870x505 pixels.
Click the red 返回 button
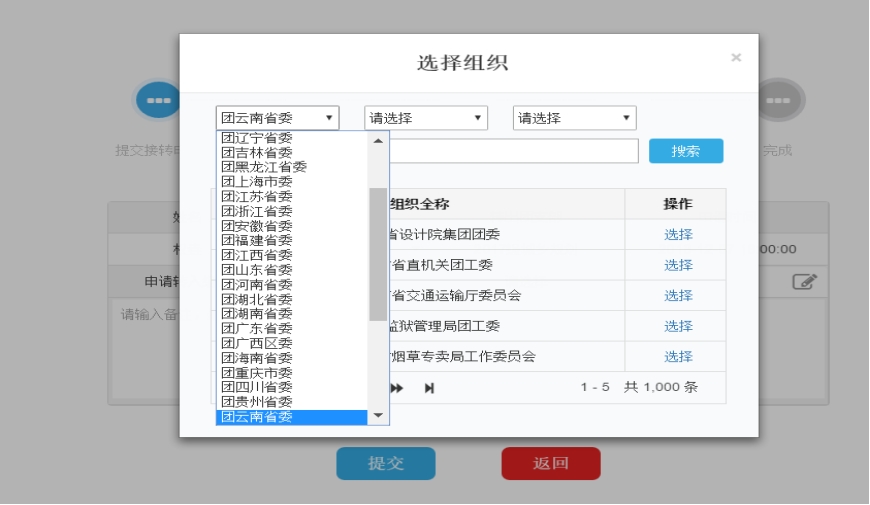[x=551, y=464]
